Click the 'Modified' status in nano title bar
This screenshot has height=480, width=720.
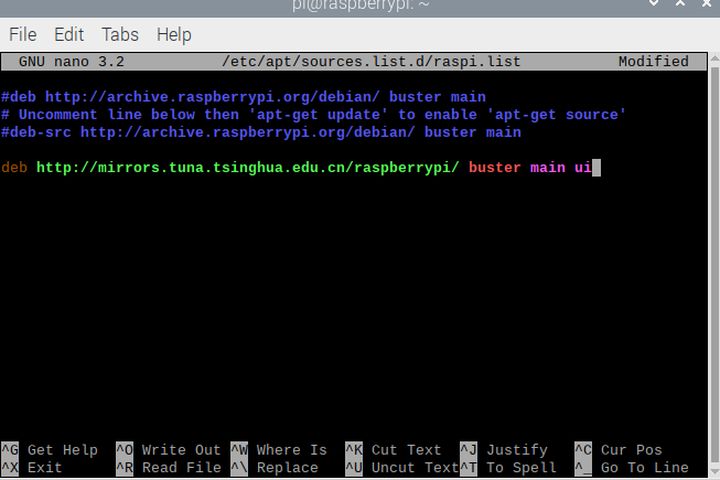click(x=653, y=62)
